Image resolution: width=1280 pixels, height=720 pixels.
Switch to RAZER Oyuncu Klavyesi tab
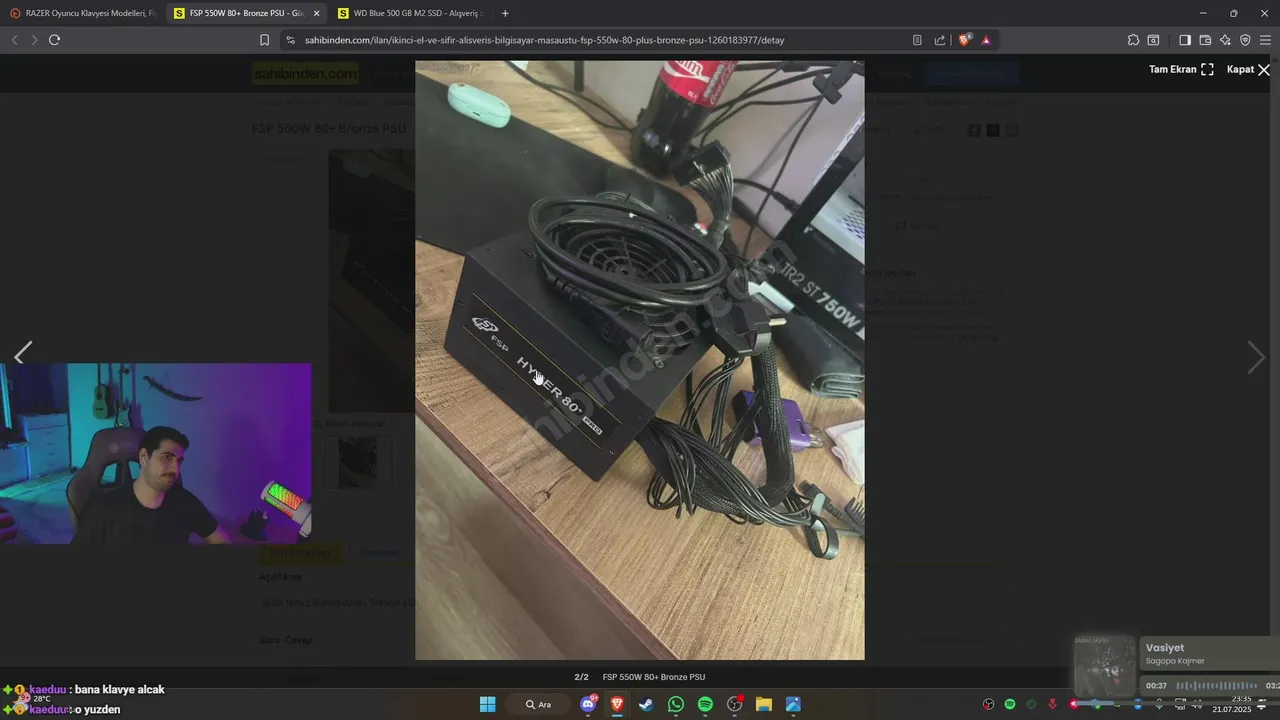click(x=82, y=13)
